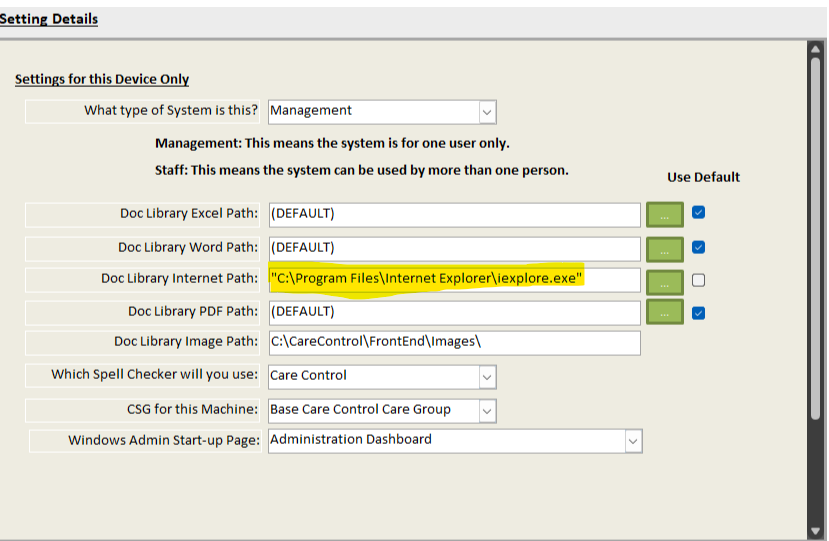Screen dimensions: 829x541
Task: Open the system type dropdown
Action: click(487, 112)
